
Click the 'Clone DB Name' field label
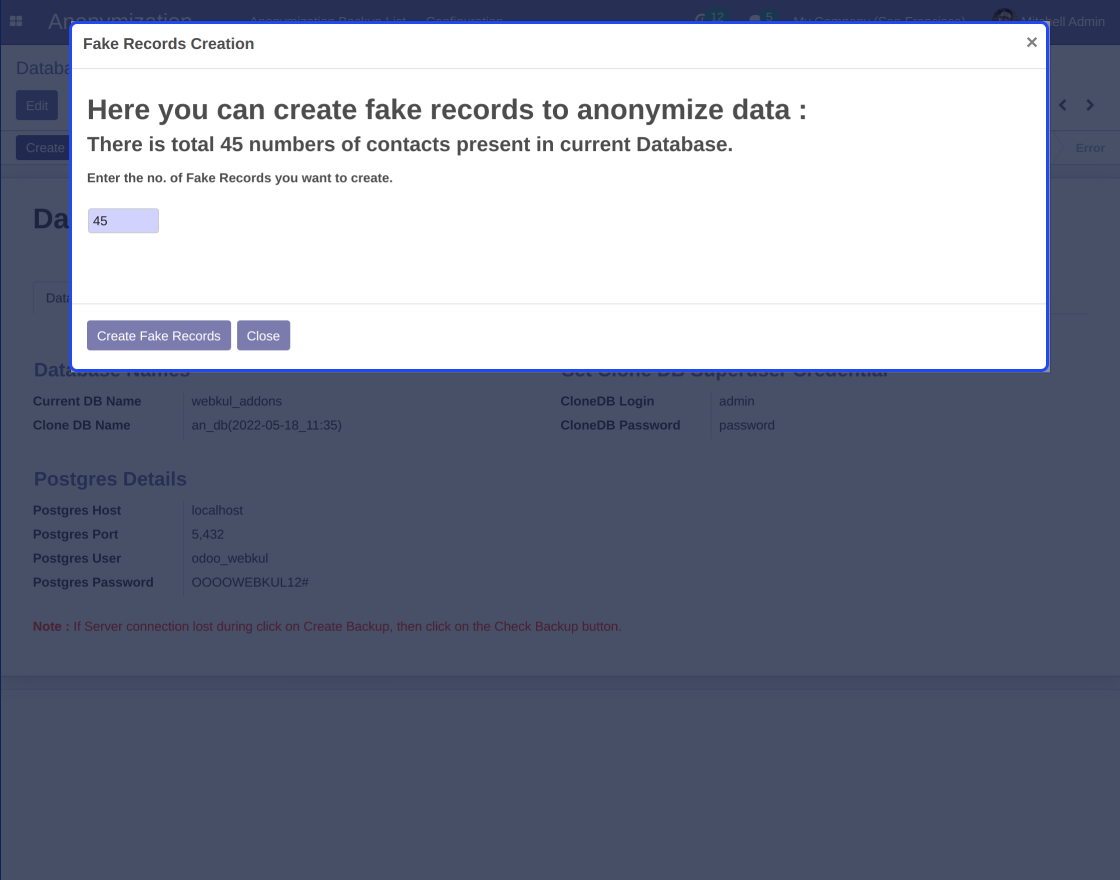[x=81, y=425]
